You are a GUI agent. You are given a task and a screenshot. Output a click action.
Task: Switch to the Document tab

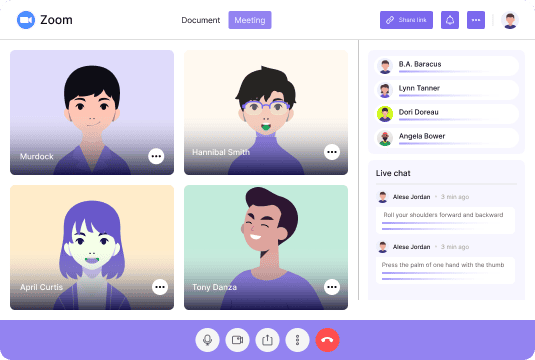(x=201, y=20)
